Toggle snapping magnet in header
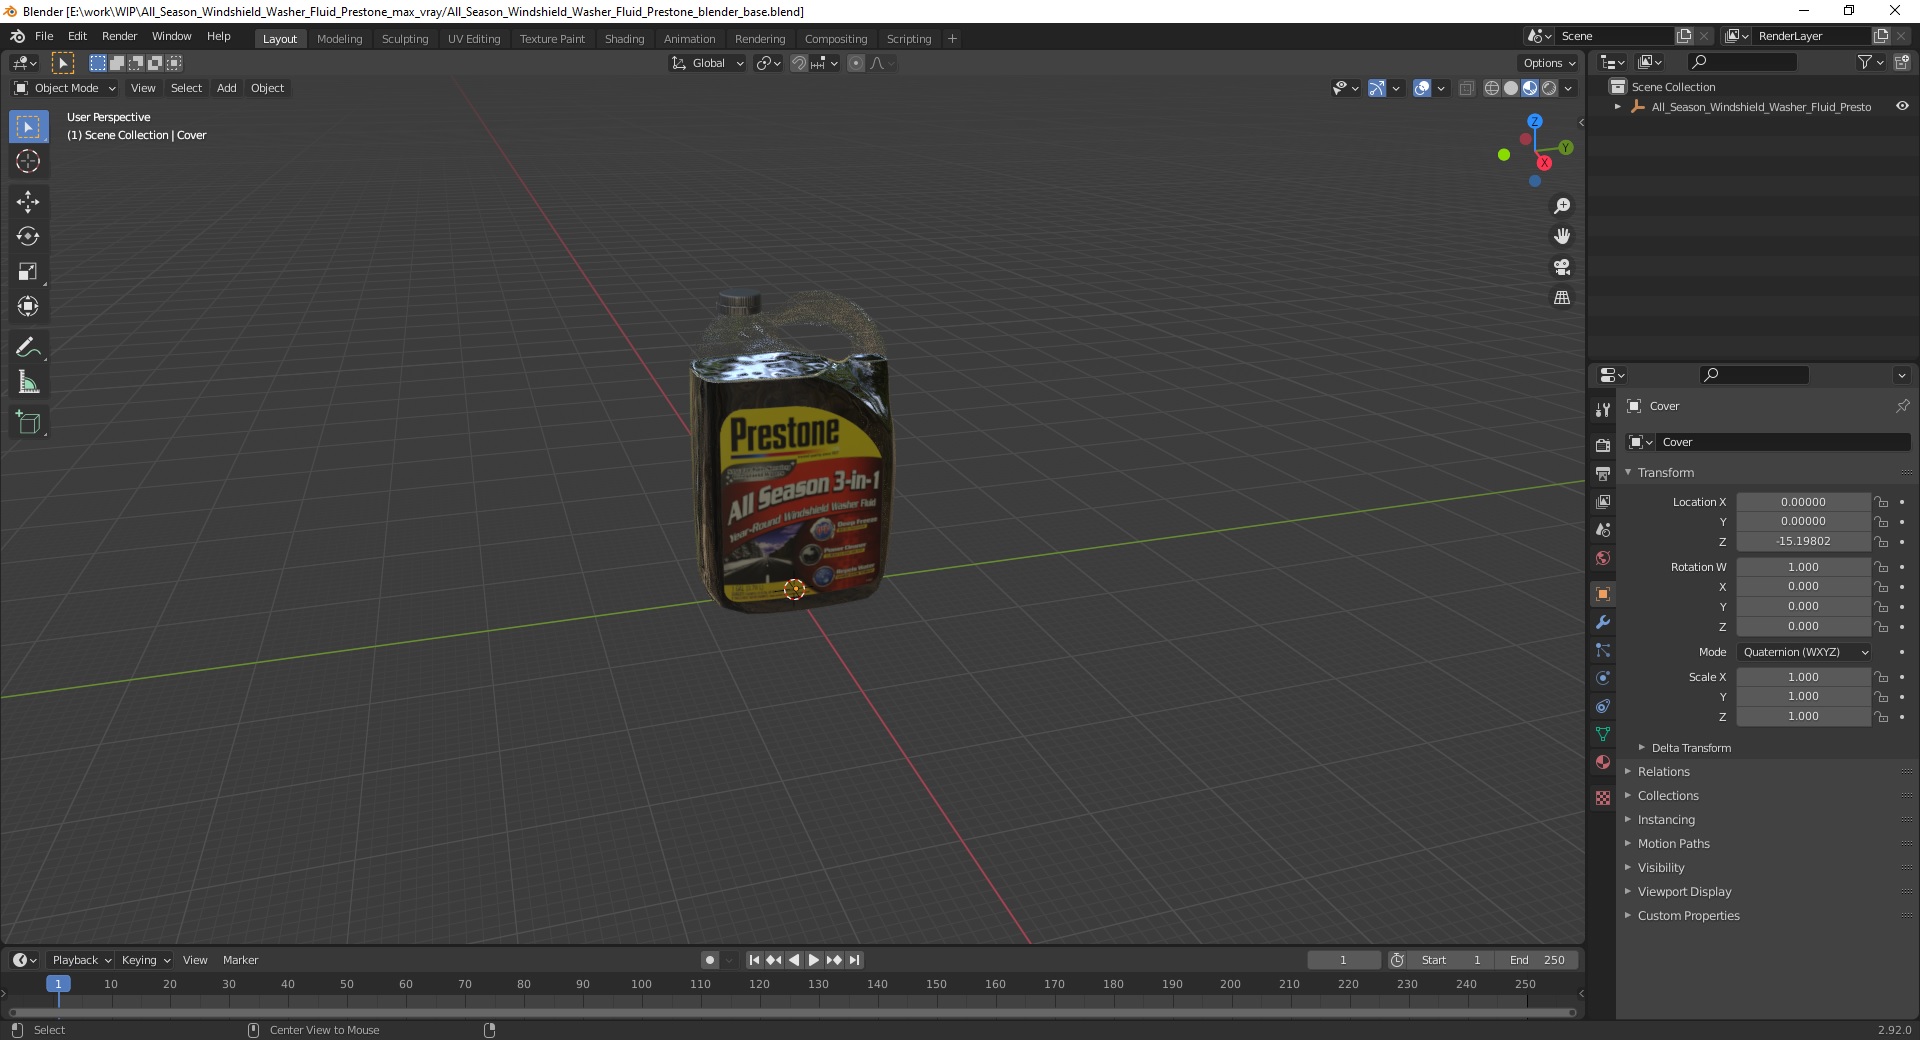Viewport: 1920px width, 1040px height. pyautogui.click(x=798, y=63)
